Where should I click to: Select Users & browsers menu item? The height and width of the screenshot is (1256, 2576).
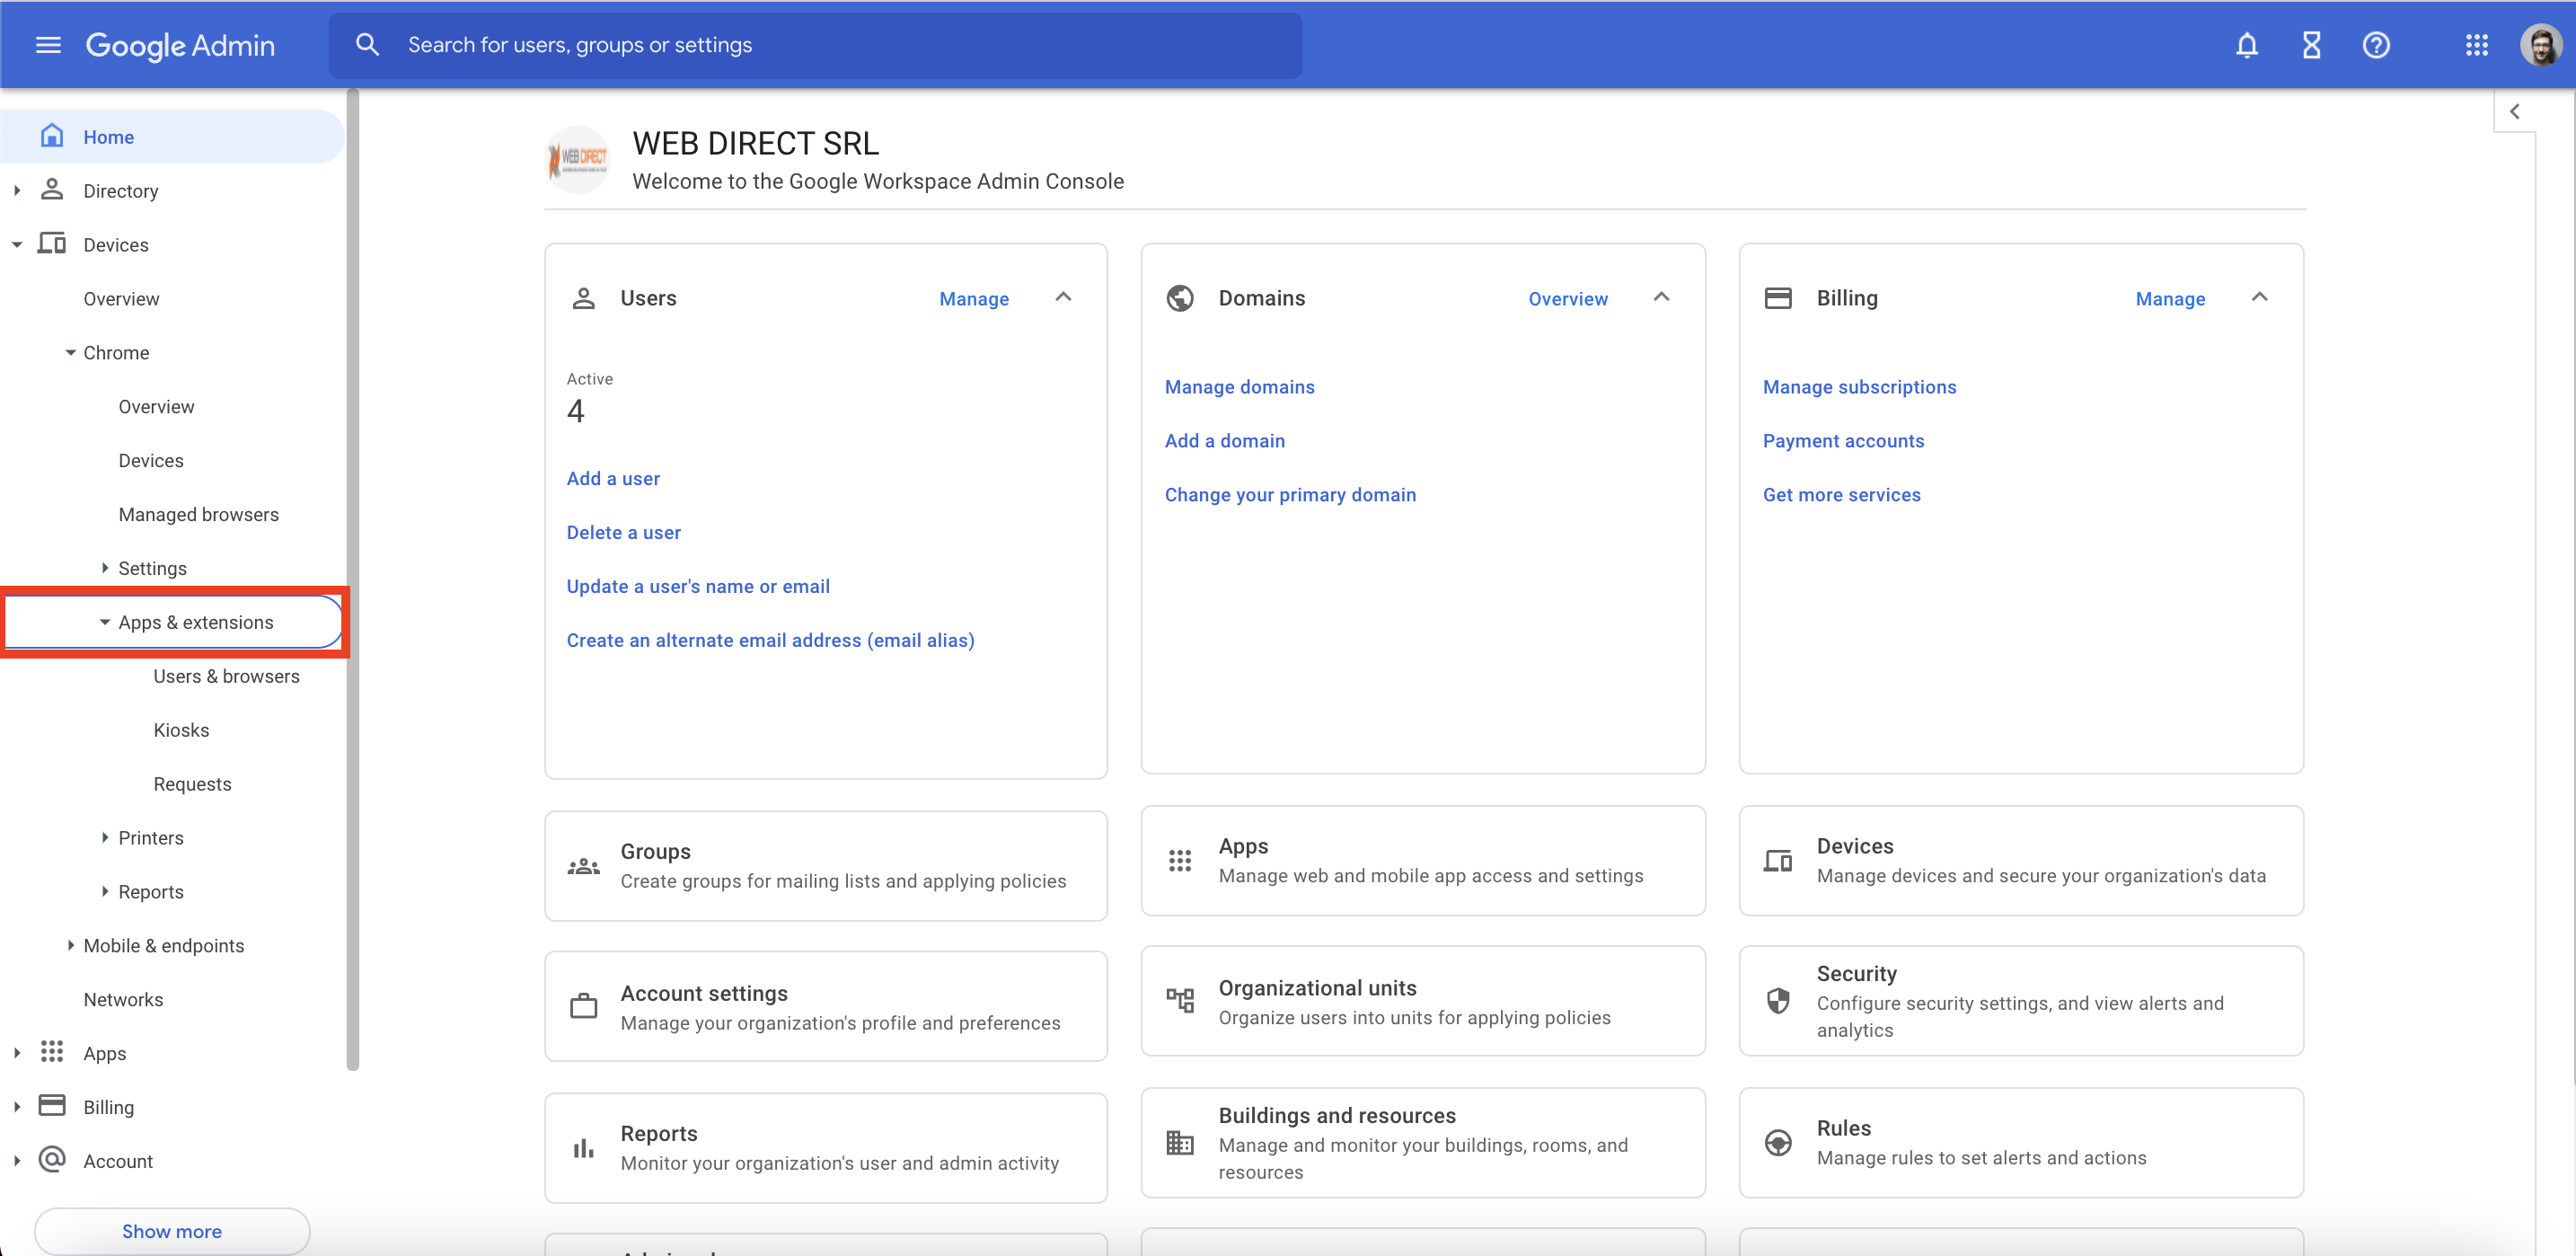pyautogui.click(x=226, y=676)
